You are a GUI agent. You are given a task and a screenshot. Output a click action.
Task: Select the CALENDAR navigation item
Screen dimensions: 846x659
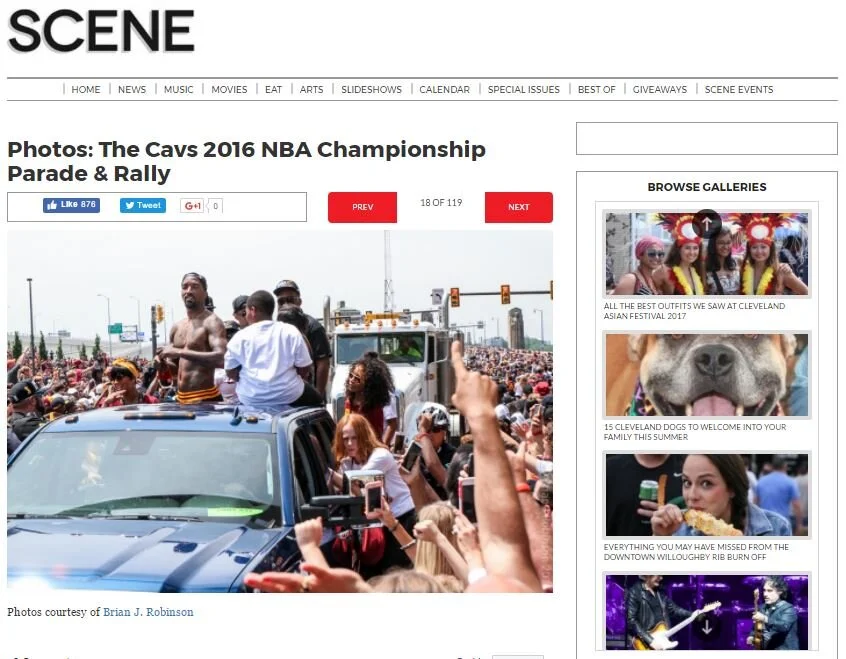pos(445,90)
